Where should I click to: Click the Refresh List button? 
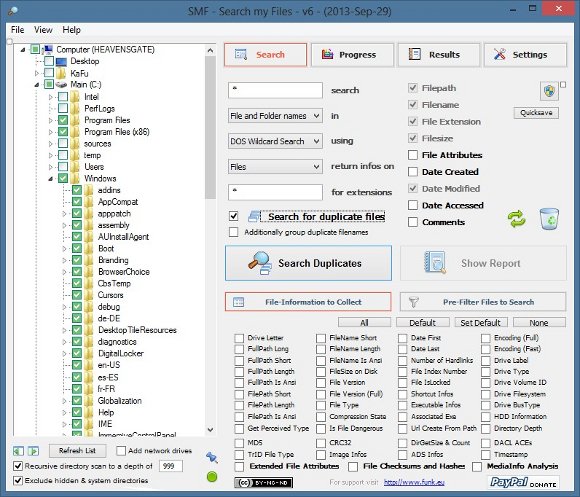(x=77, y=450)
